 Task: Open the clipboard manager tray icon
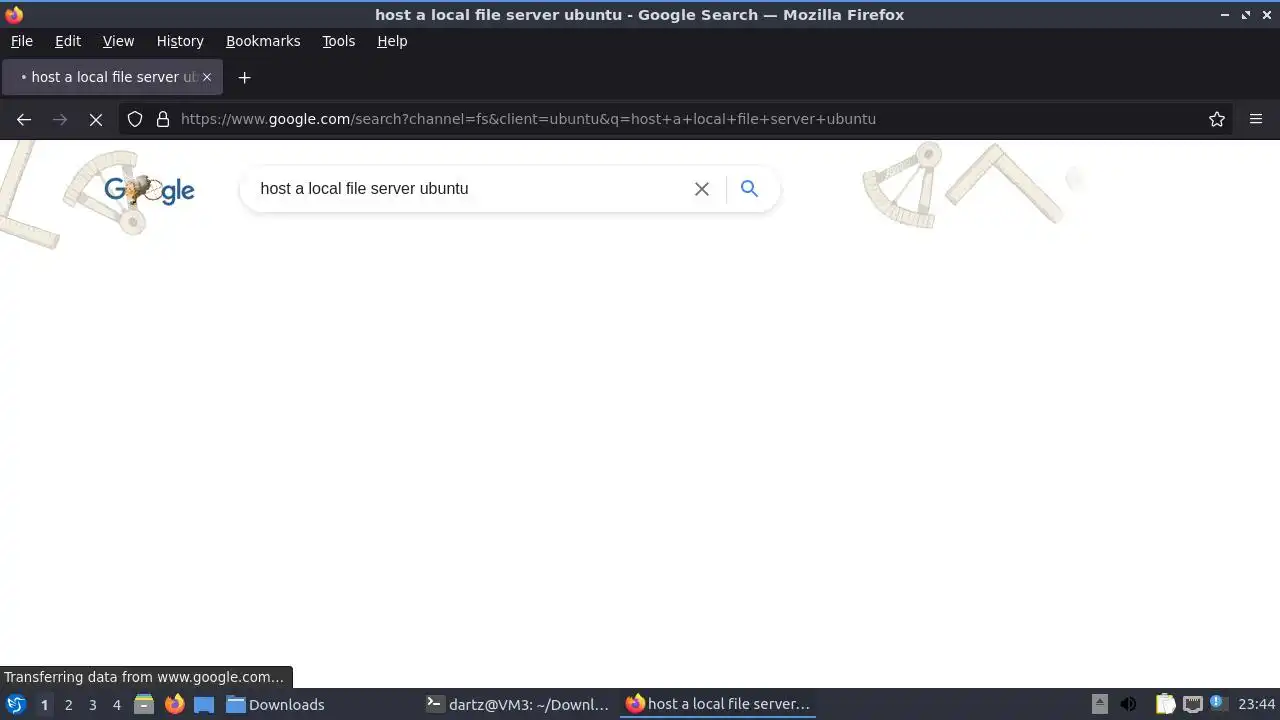[x=1165, y=704]
